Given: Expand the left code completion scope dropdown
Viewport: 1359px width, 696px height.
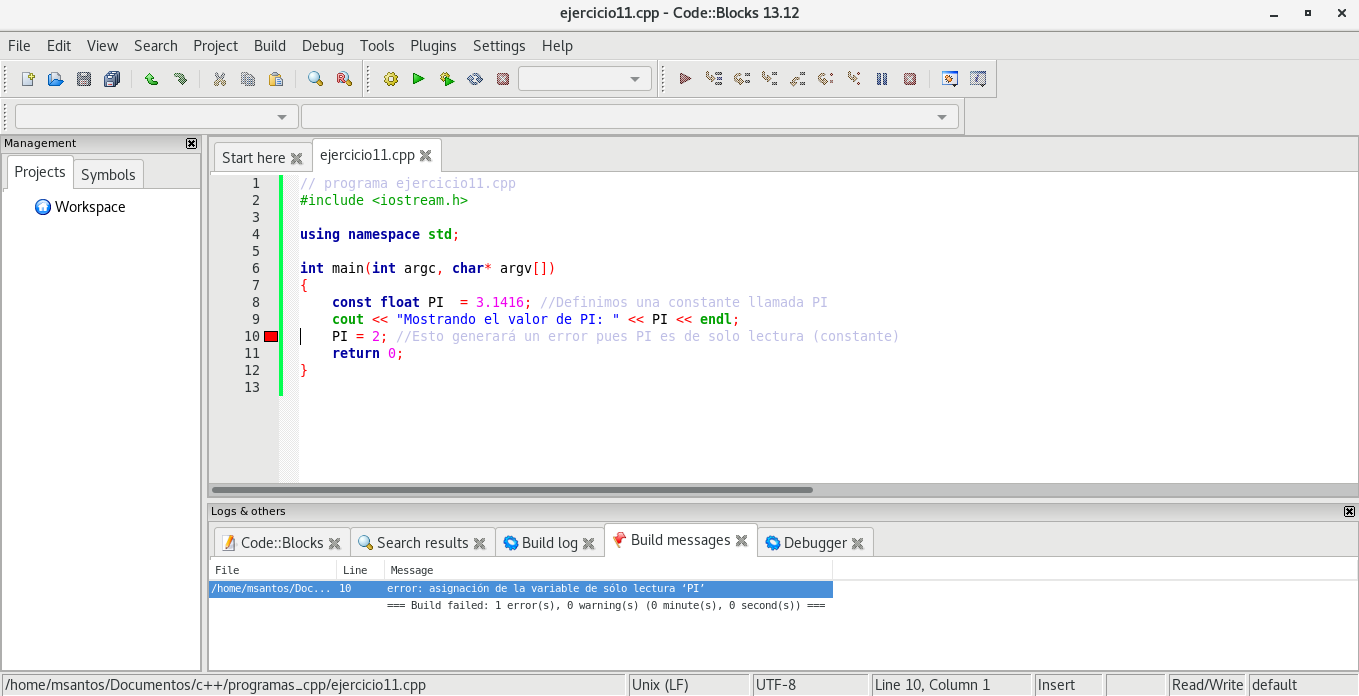Looking at the screenshot, I should (157, 117).
